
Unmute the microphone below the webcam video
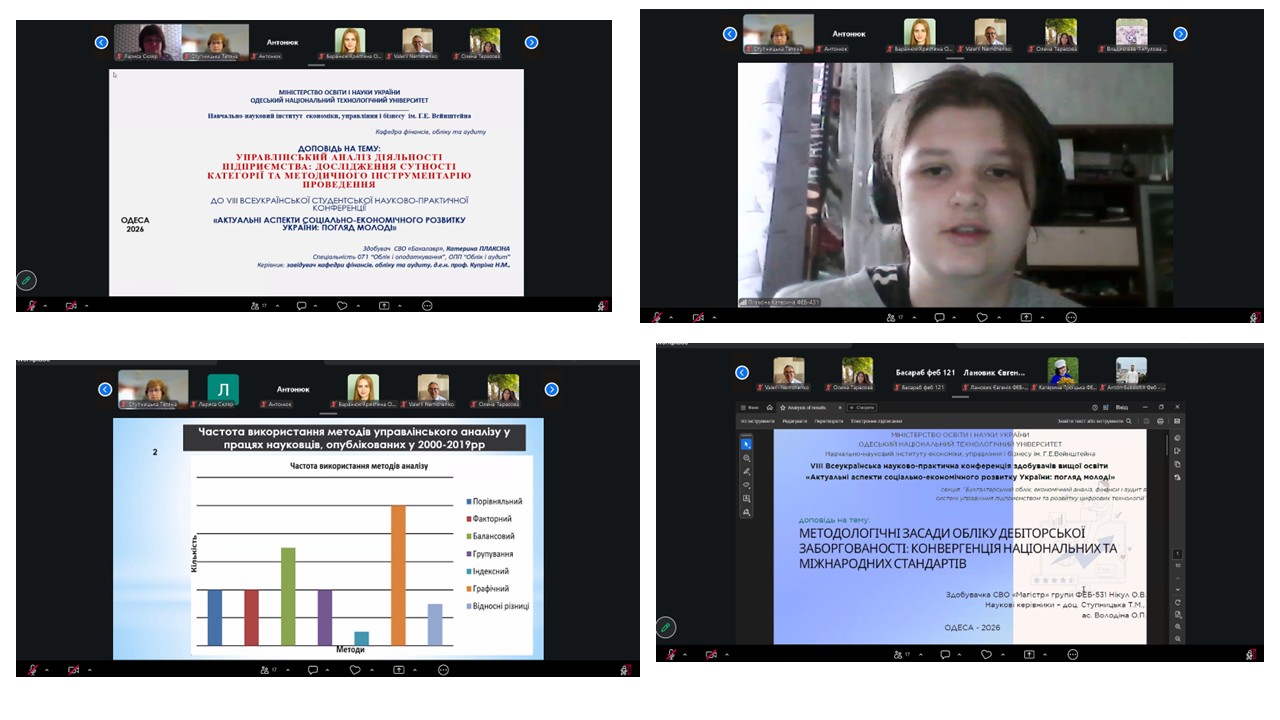coord(656,317)
